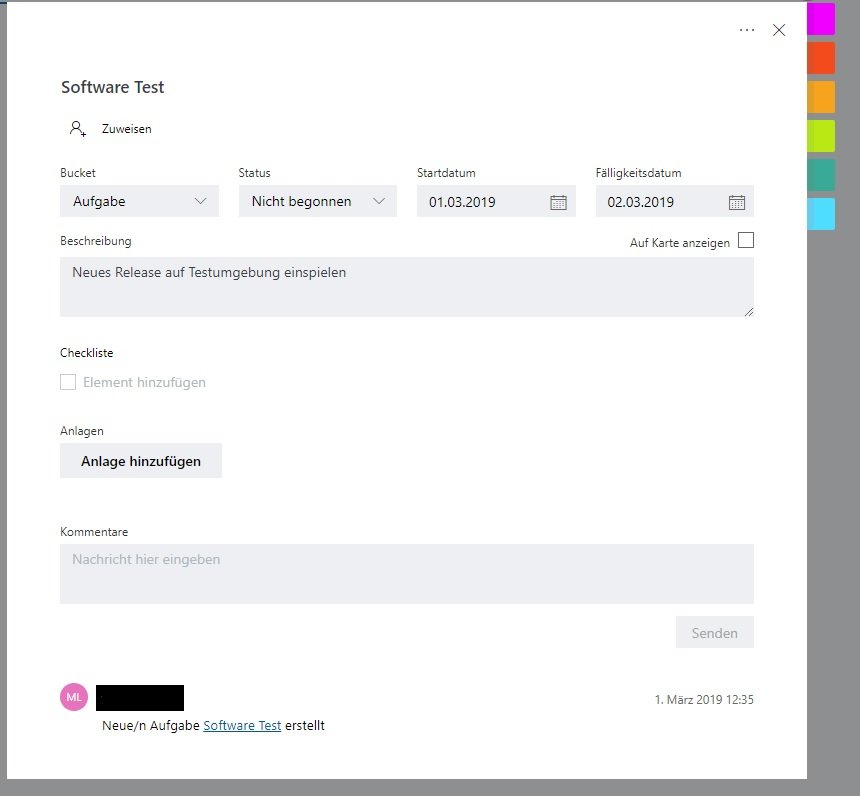Viewport: 860px width, 796px height.
Task: Open the Status dropdown Nicht begonnen
Action: pyautogui.click(x=318, y=201)
